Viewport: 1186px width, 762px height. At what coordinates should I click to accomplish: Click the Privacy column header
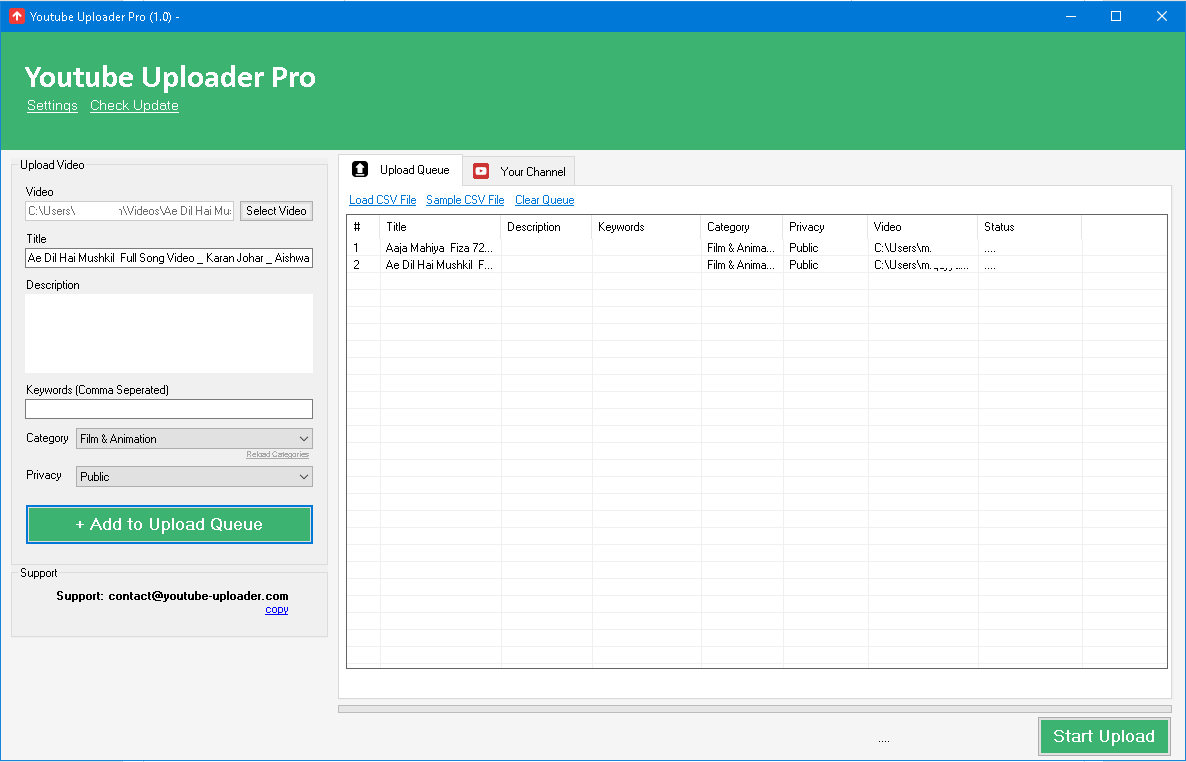point(825,227)
